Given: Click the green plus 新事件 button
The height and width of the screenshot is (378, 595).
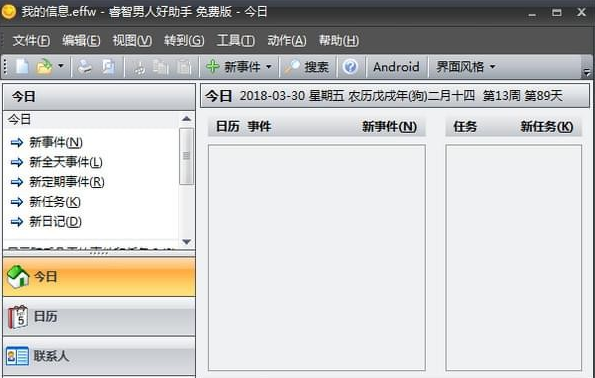Looking at the screenshot, I should pos(233,67).
